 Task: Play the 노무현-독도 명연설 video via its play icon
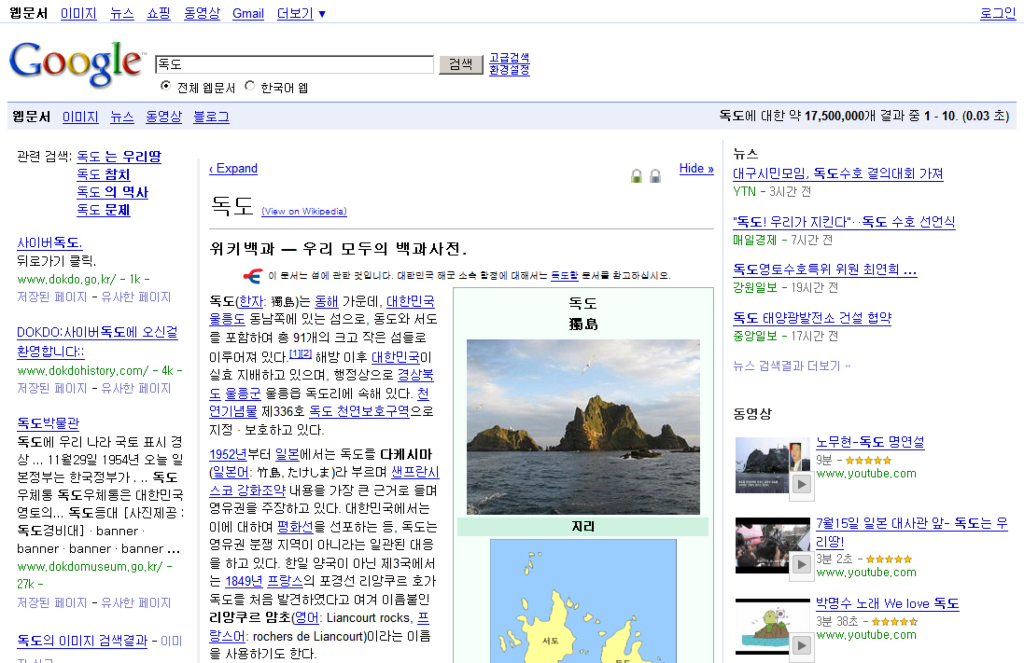tap(801, 484)
